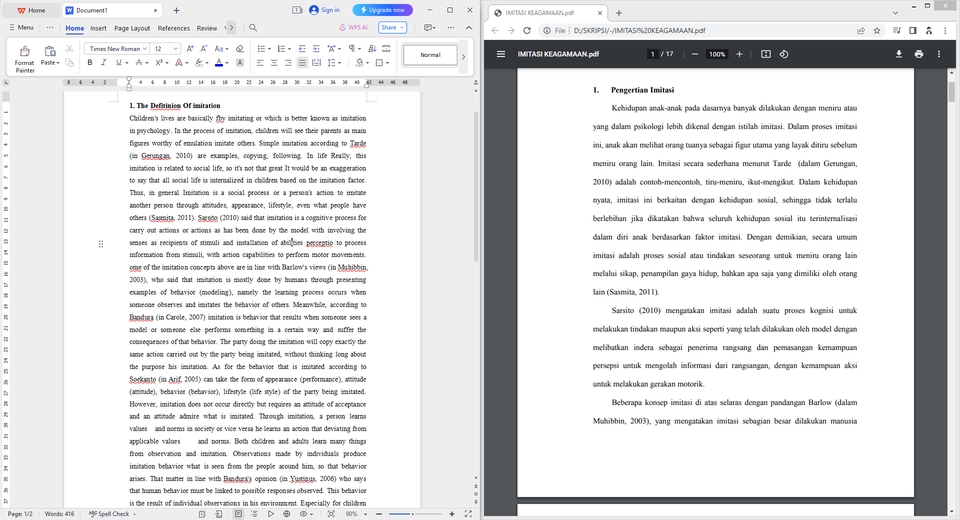
Task: Toggle underline formatting
Action: pyautogui.click(x=118, y=62)
